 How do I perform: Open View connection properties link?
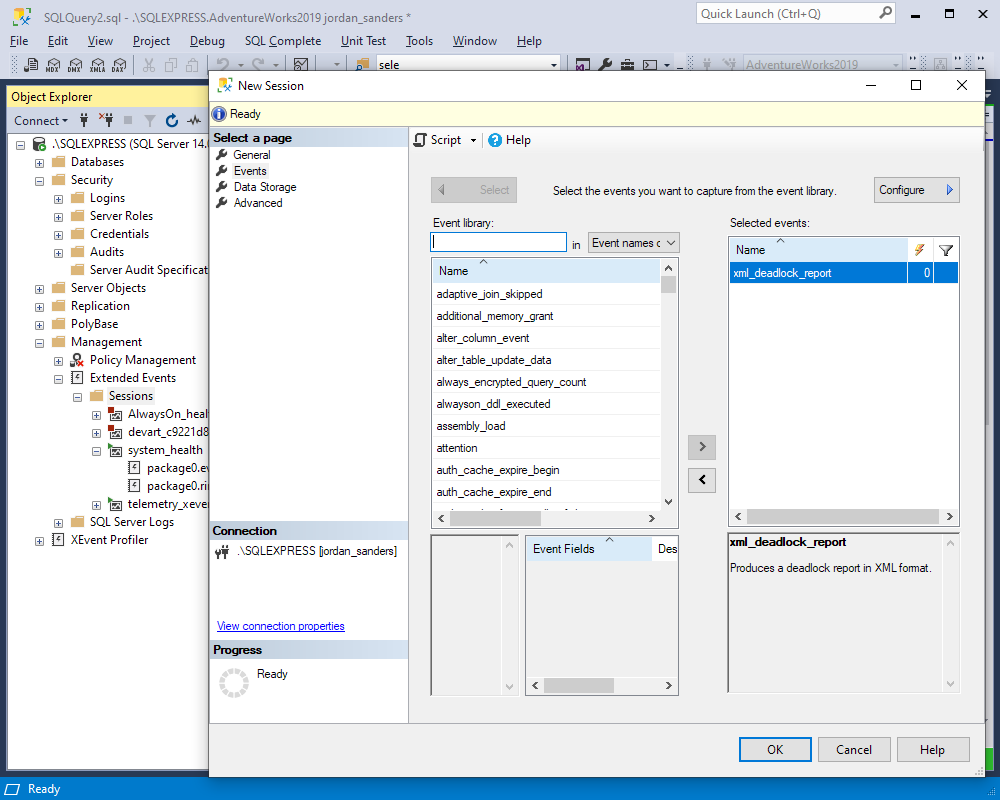[x=281, y=626]
